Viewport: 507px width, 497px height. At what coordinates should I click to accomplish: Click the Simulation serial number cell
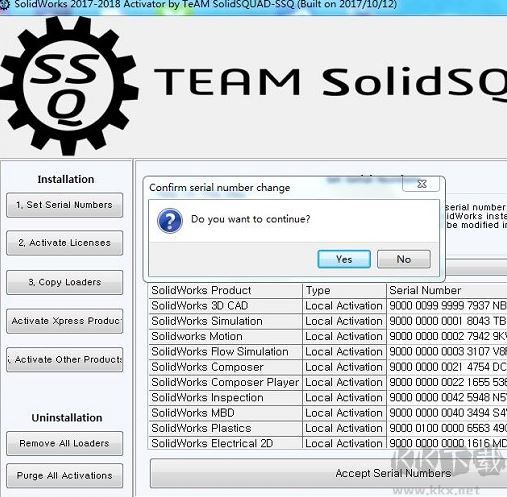[x=447, y=321]
